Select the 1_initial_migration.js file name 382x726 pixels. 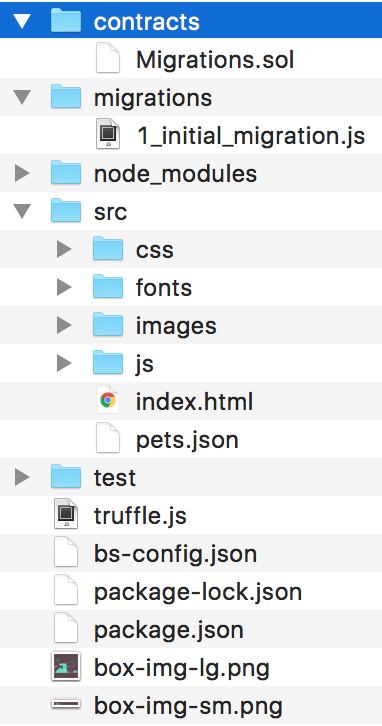coord(251,136)
